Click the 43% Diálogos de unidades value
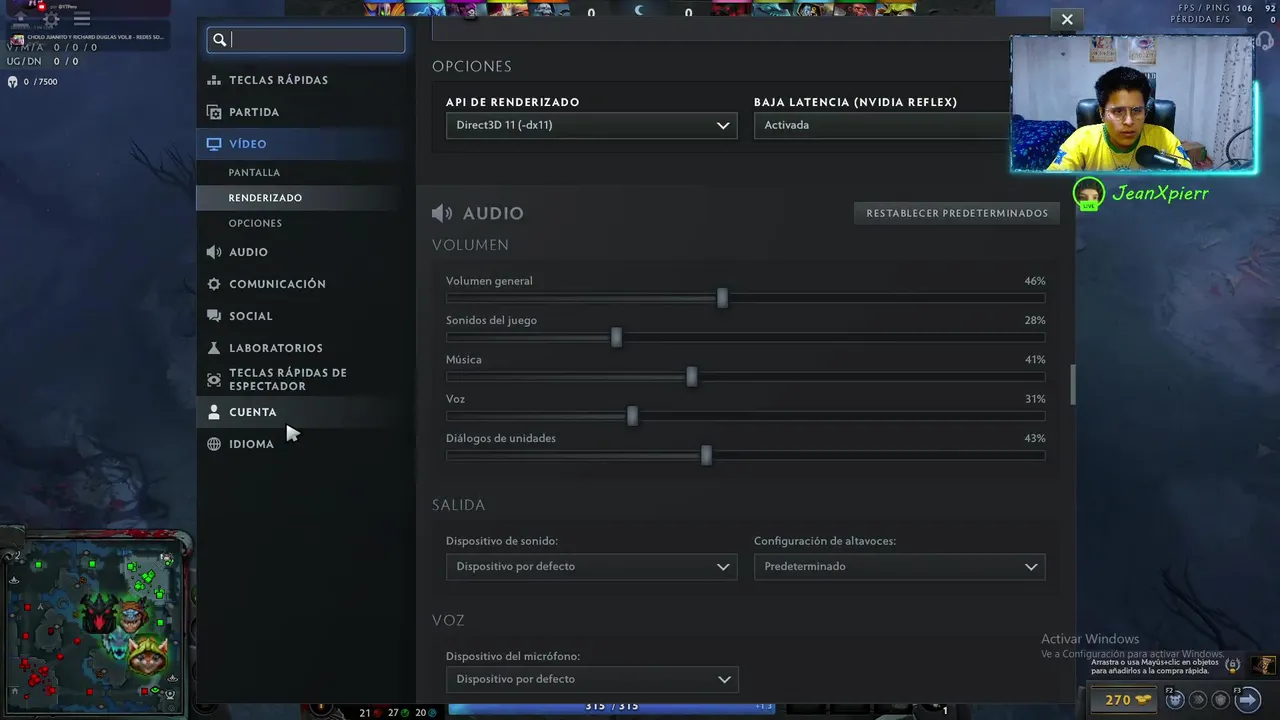Screen dimensions: 1280x720 coord(1034,438)
